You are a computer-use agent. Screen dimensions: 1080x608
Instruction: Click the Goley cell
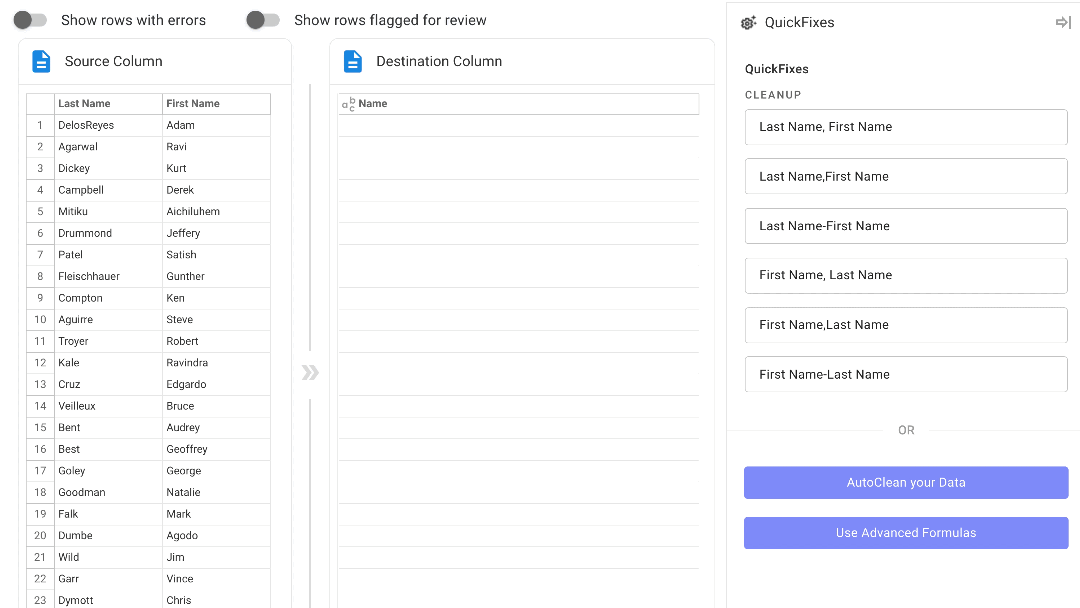[x=108, y=471]
